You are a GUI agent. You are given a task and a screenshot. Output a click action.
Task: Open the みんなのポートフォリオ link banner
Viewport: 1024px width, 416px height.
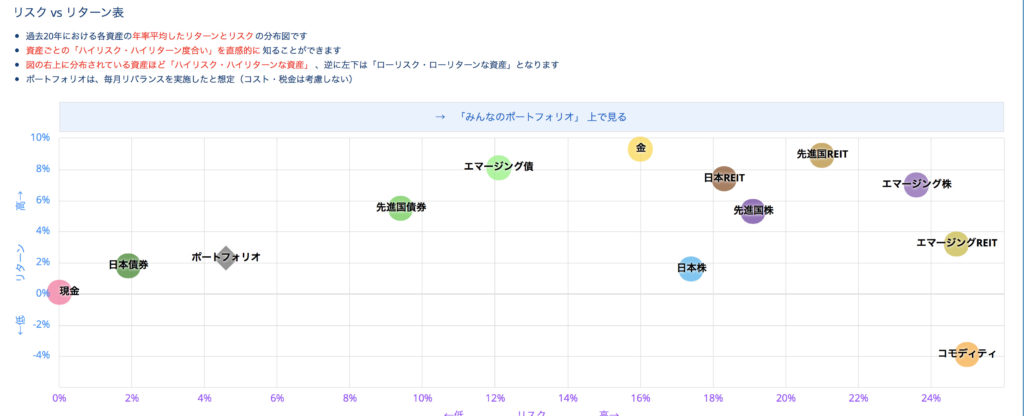(x=531, y=117)
